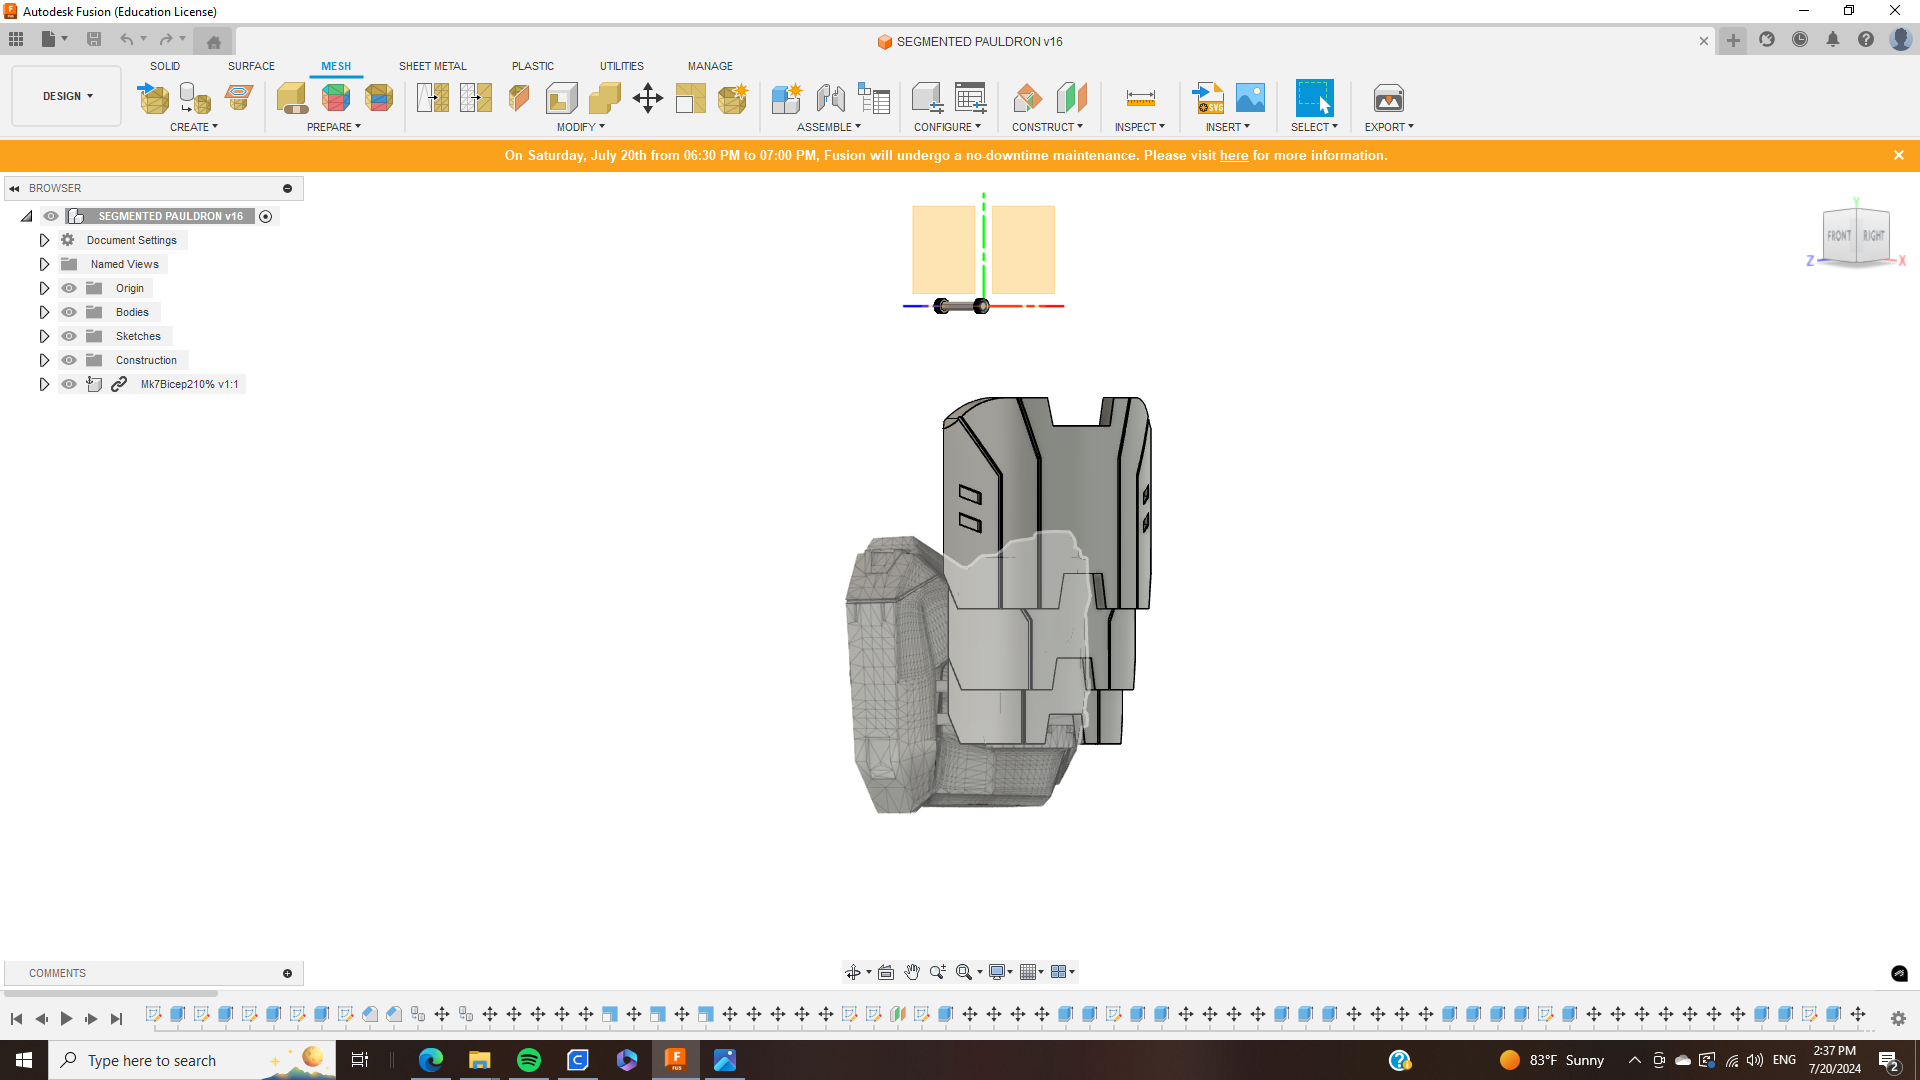
Task: Click the FRONT face of the ViewCube
Action: click(1840, 236)
